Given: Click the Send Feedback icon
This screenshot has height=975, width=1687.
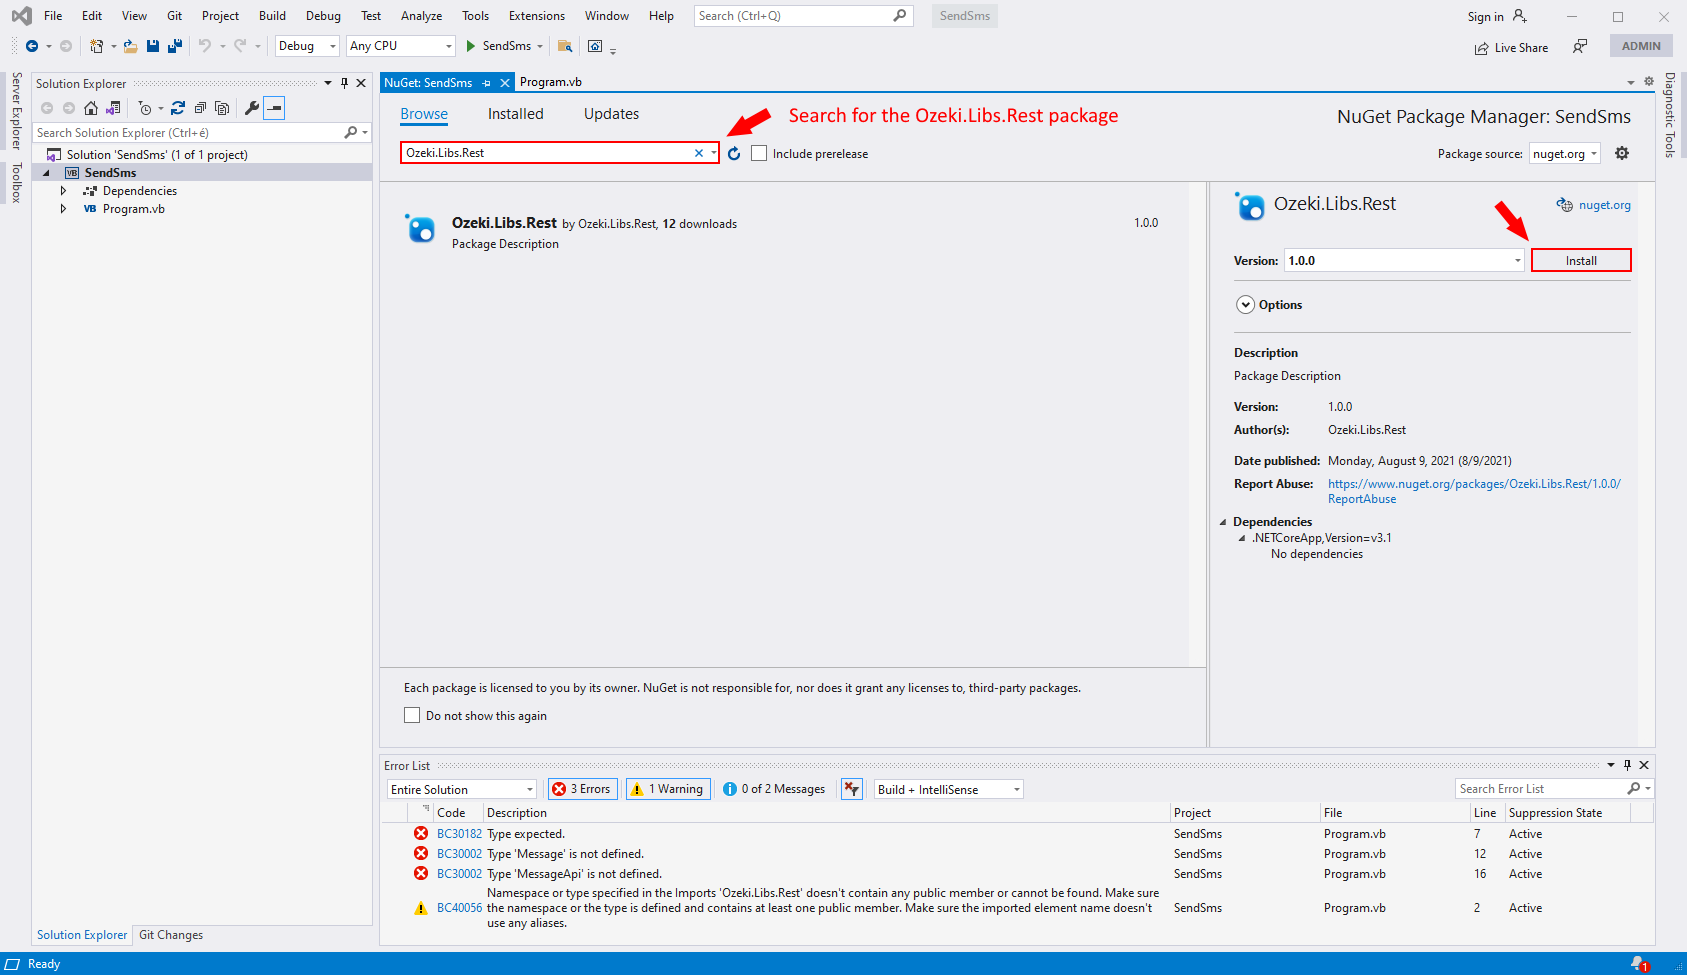Looking at the screenshot, I should pyautogui.click(x=1580, y=46).
